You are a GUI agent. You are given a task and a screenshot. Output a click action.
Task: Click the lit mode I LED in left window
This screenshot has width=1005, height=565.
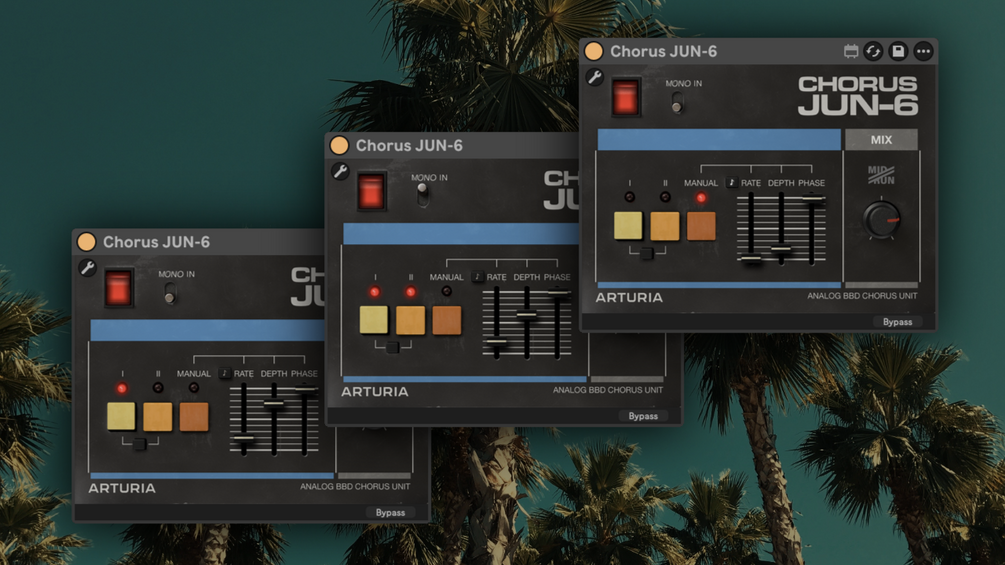[x=122, y=388]
